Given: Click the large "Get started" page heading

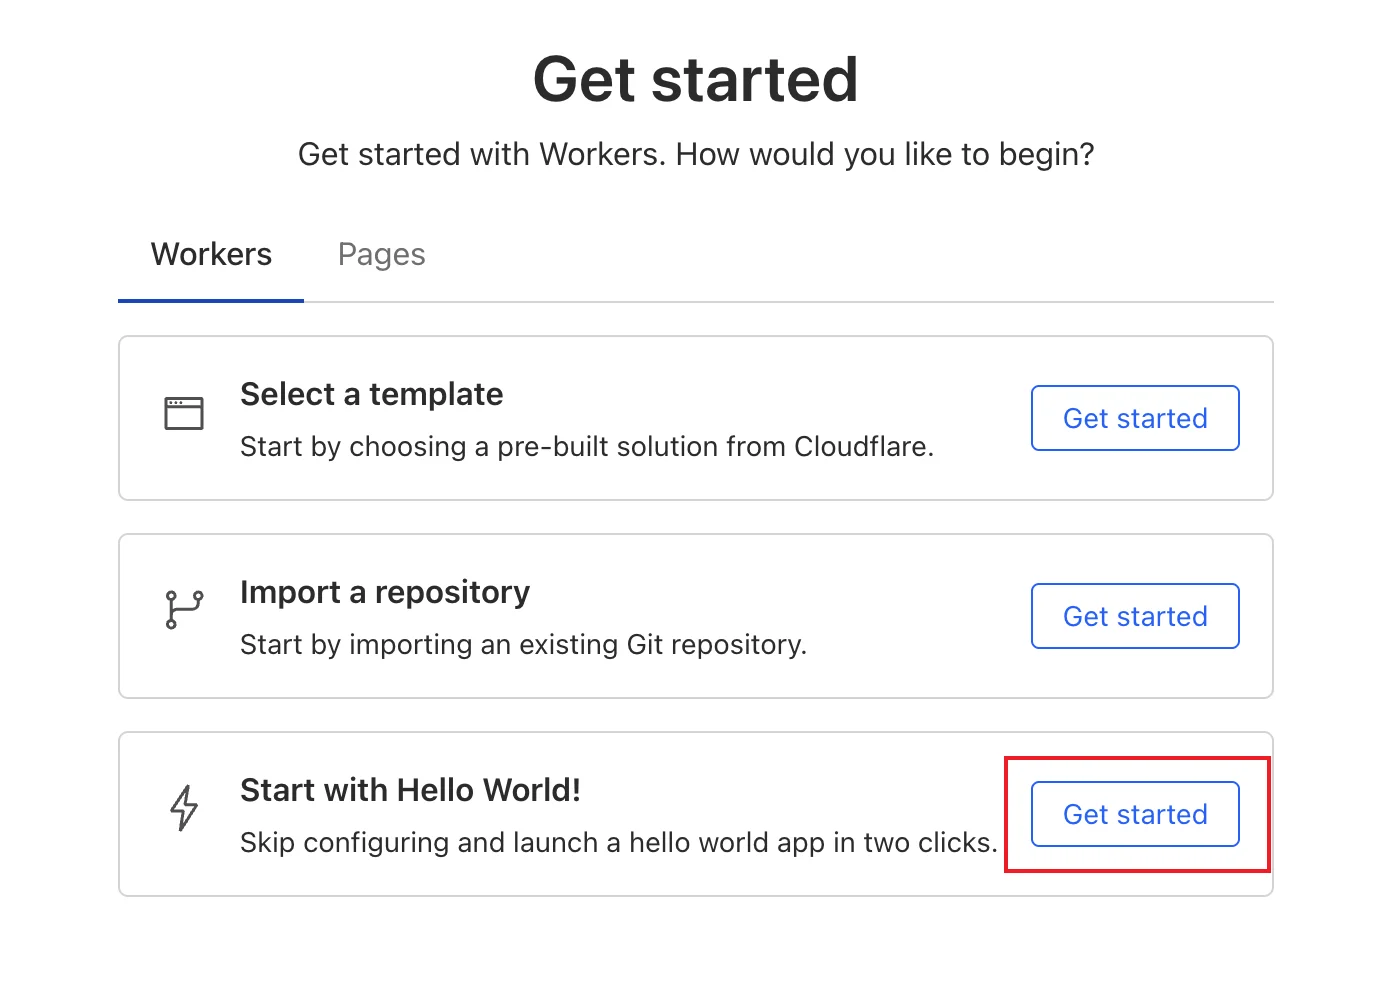Looking at the screenshot, I should 695,79.
